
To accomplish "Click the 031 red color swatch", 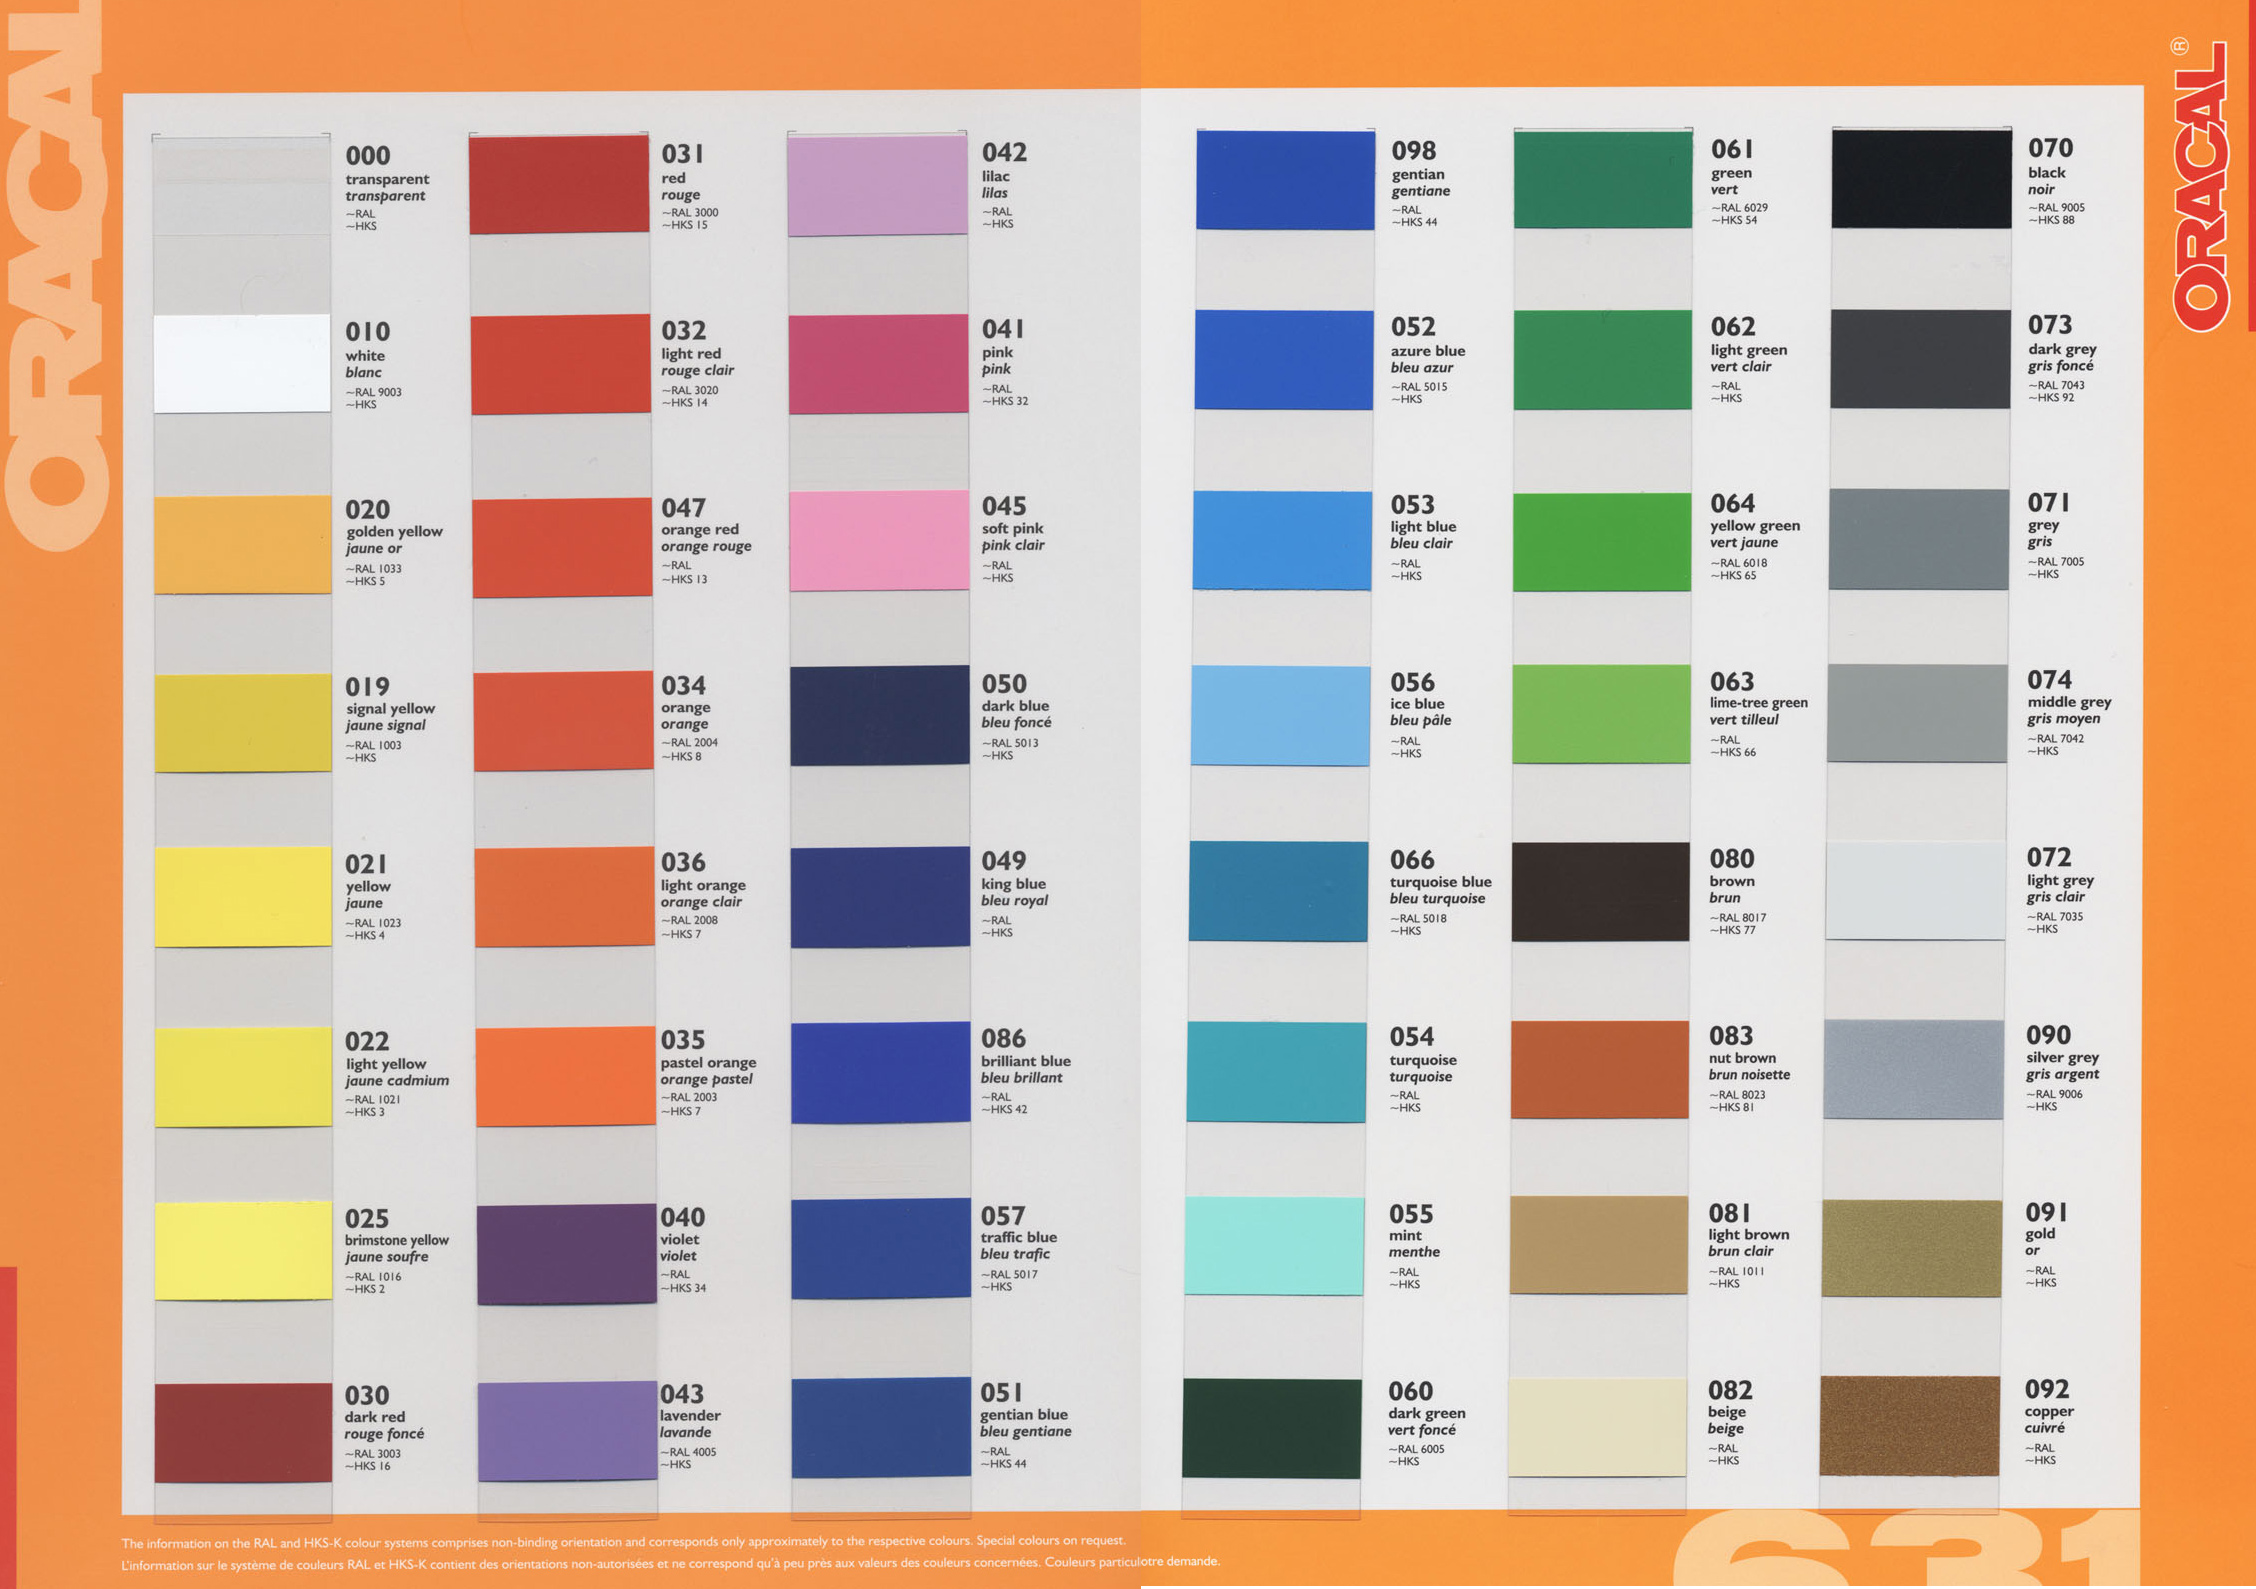I will (559, 185).
